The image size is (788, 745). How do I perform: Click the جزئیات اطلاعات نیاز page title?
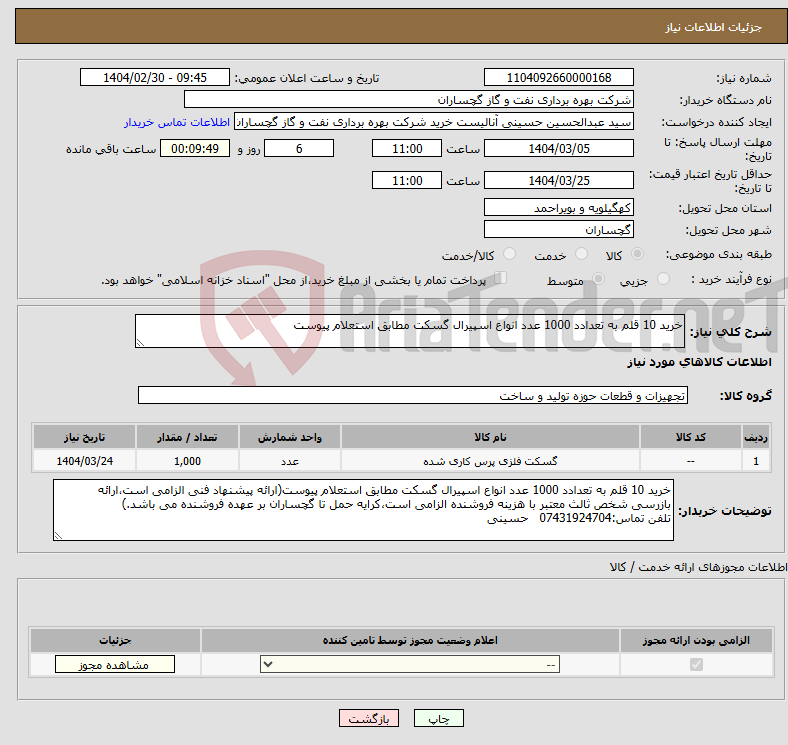(714, 27)
